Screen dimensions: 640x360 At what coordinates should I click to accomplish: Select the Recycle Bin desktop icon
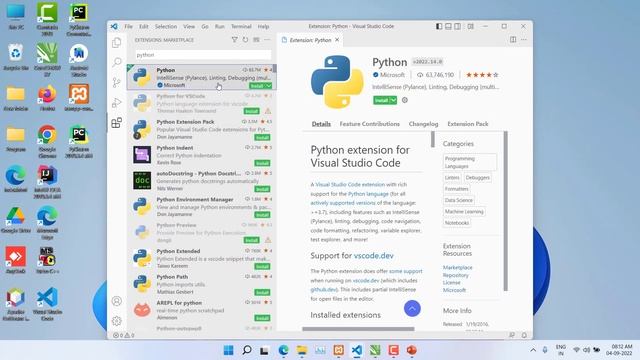point(16,57)
